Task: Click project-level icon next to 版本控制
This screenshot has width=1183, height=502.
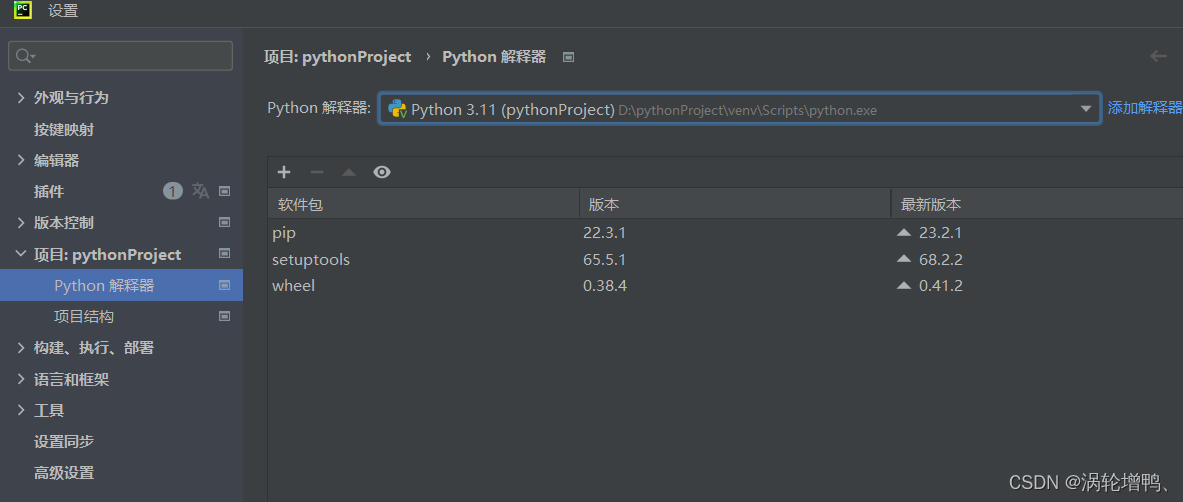Action: click(224, 223)
